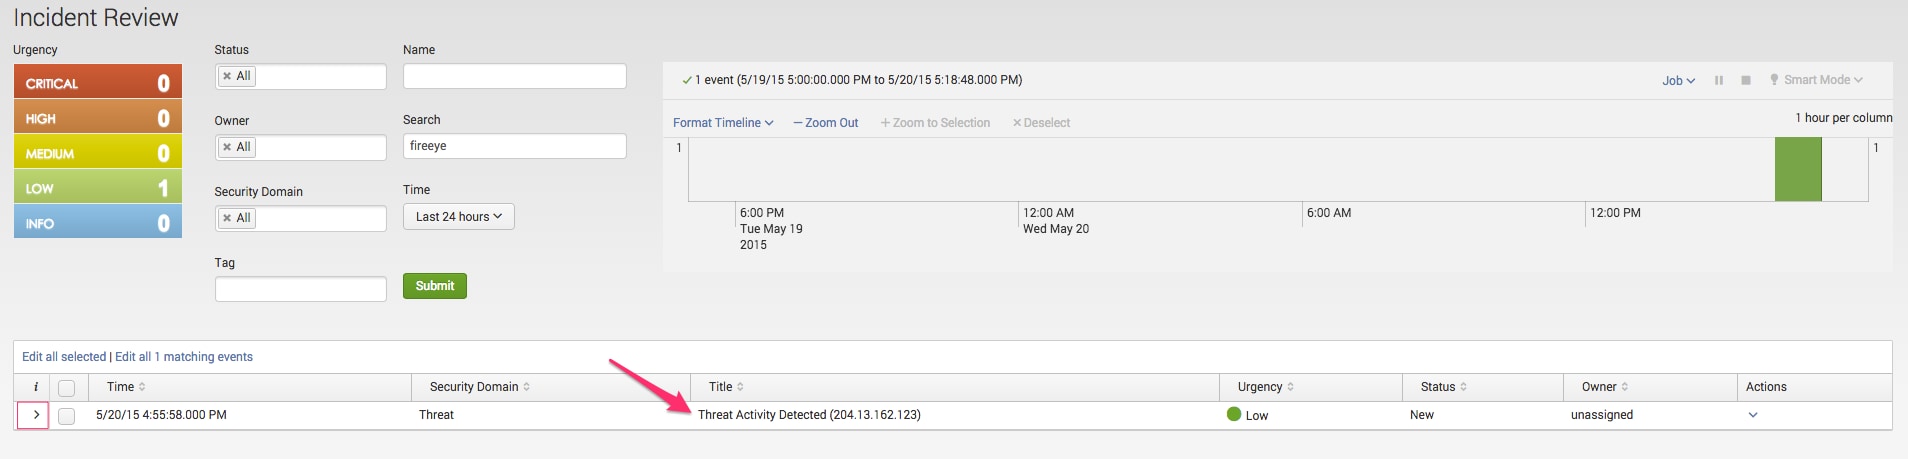1908x459 pixels.
Task: Open the Format Timeline dropdown
Action: [723, 123]
